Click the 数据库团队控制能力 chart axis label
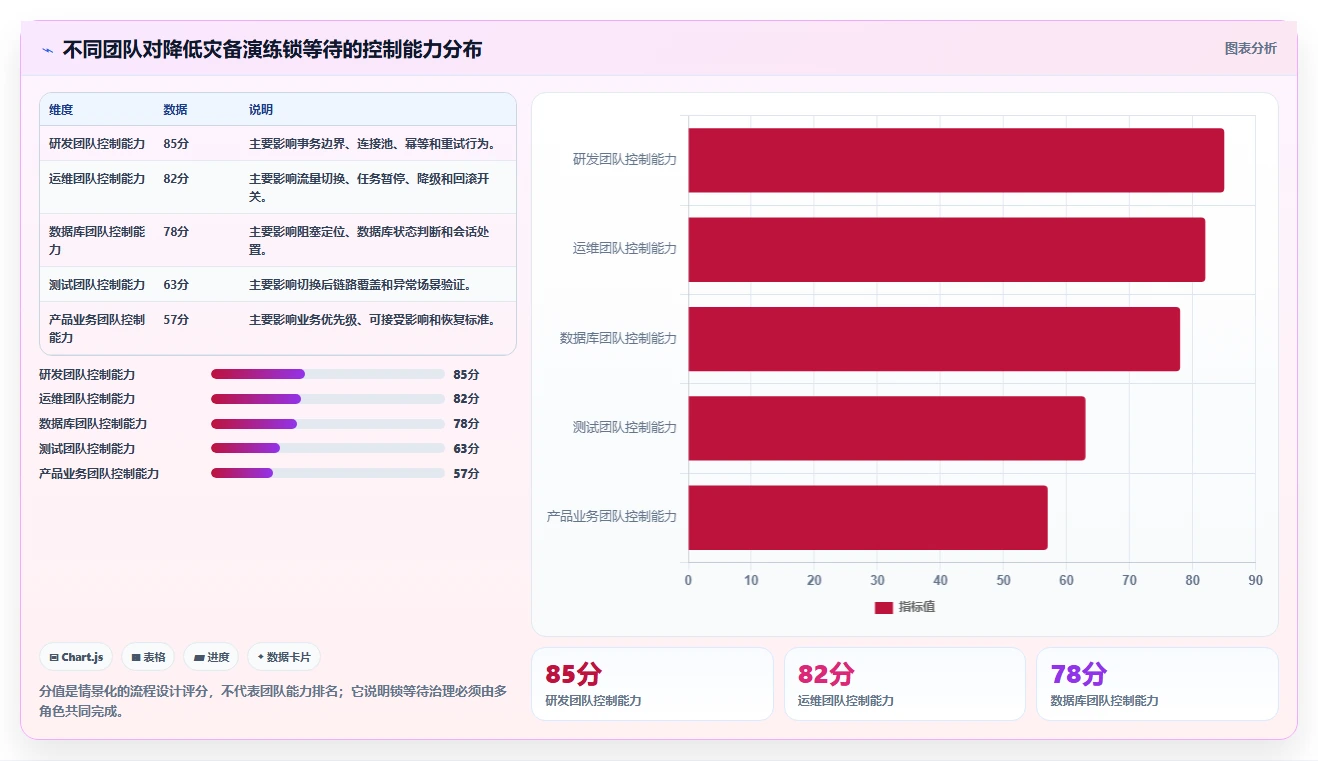 click(x=619, y=338)
